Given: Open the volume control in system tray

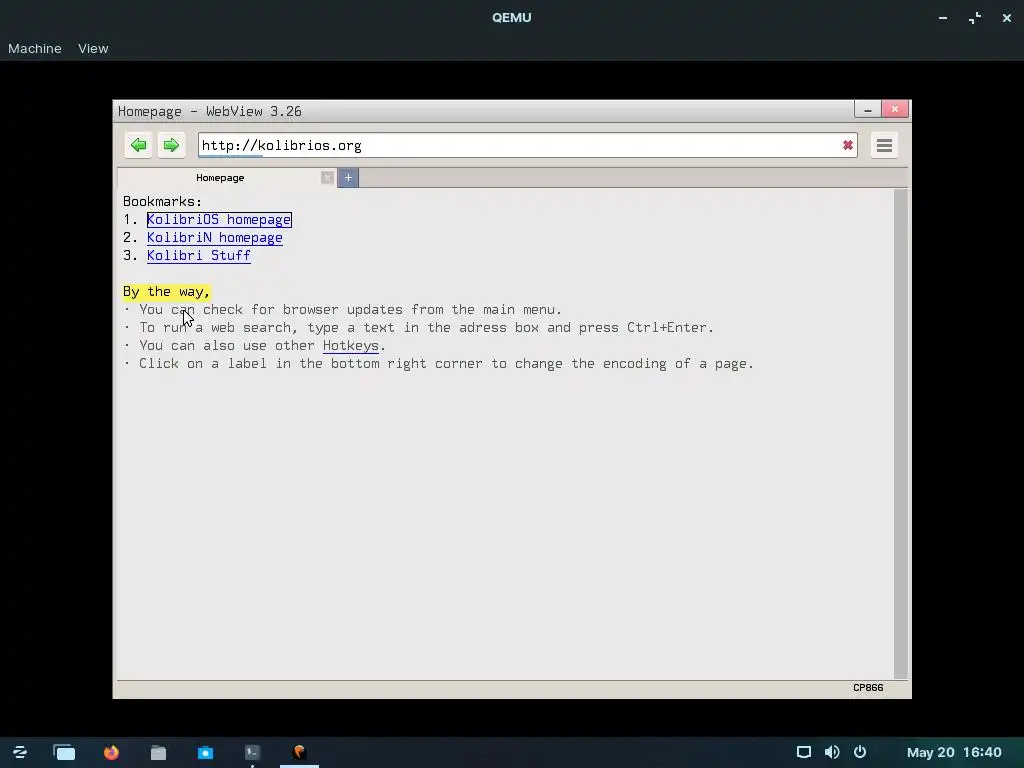Looking at the screenshot, I should pos(832,752).
